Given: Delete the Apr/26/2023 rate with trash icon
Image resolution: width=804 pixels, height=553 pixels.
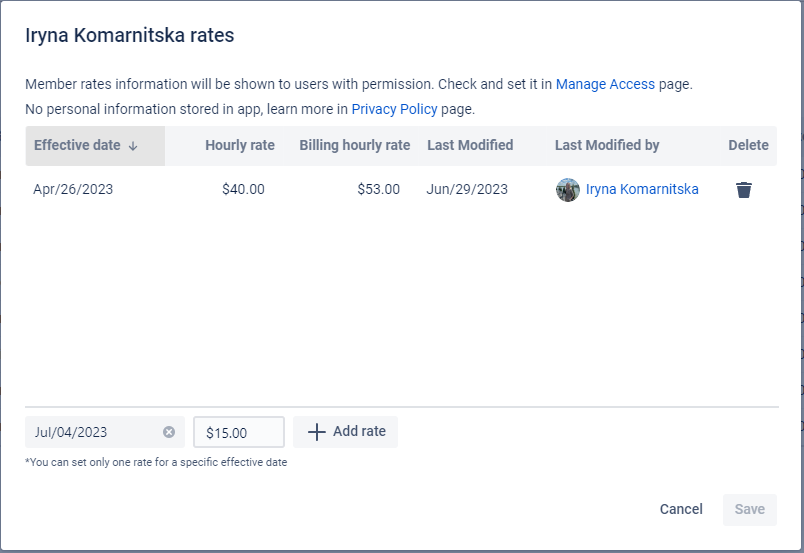Looking at the screenshot, I should 743,190.
